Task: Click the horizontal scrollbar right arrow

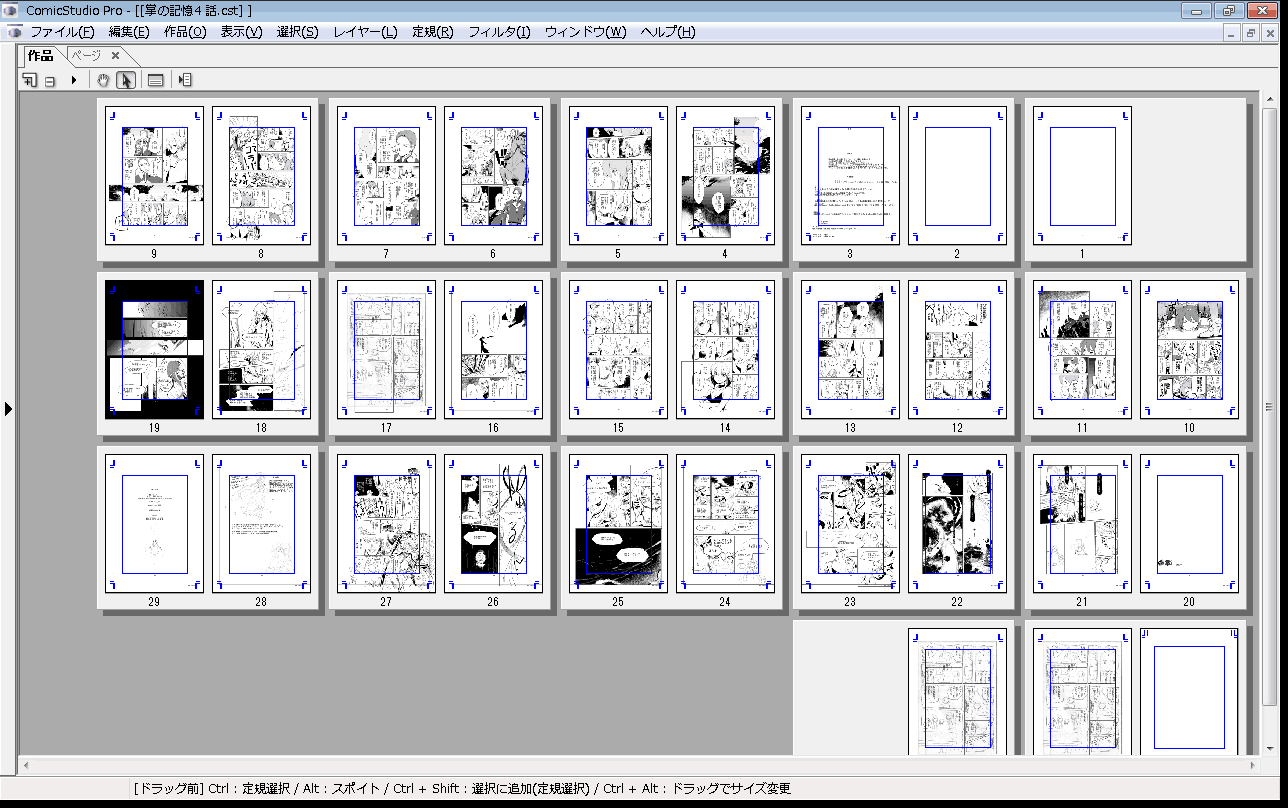Action: (x=1253, y=765)
